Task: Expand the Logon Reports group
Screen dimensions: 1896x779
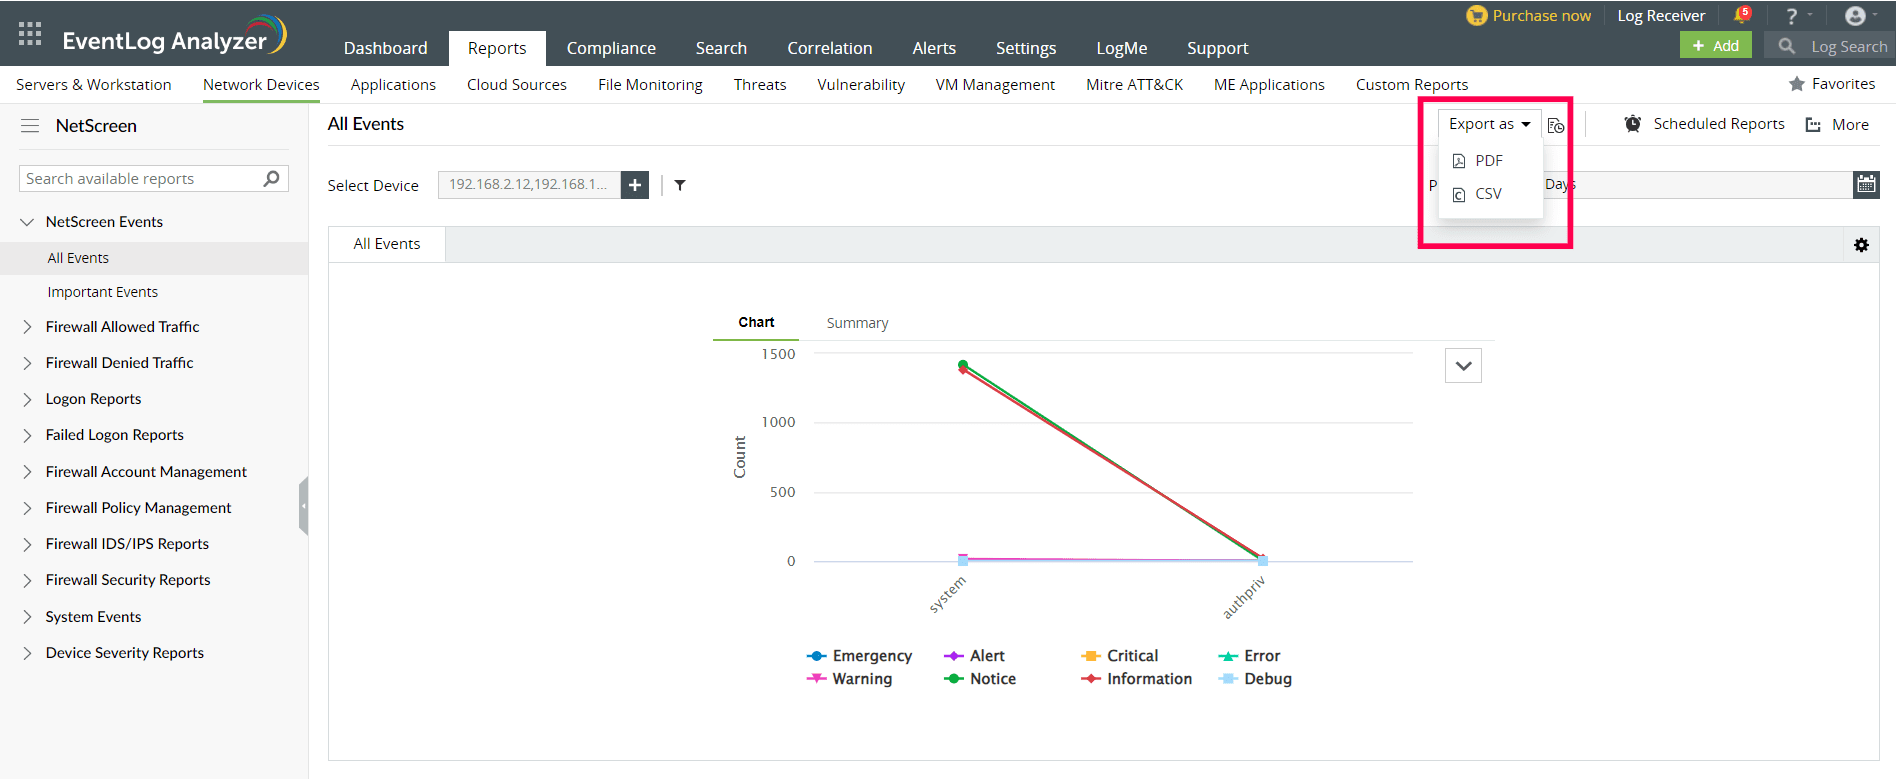Action: coord(27,399)
